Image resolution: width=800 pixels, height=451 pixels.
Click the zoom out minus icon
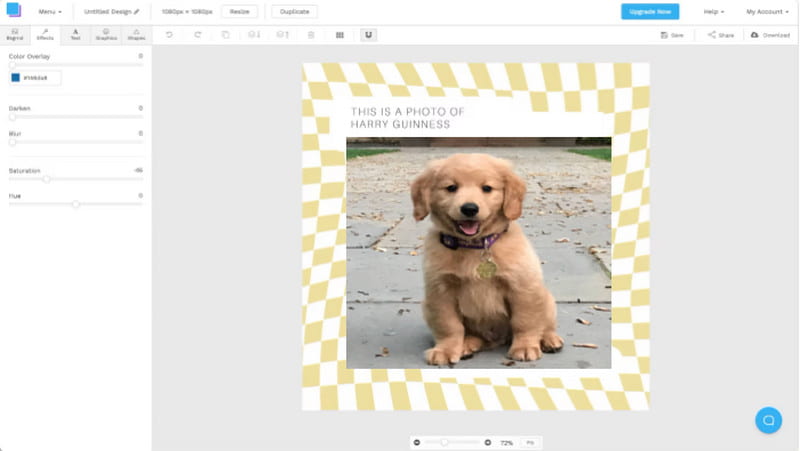coord(417,442)
